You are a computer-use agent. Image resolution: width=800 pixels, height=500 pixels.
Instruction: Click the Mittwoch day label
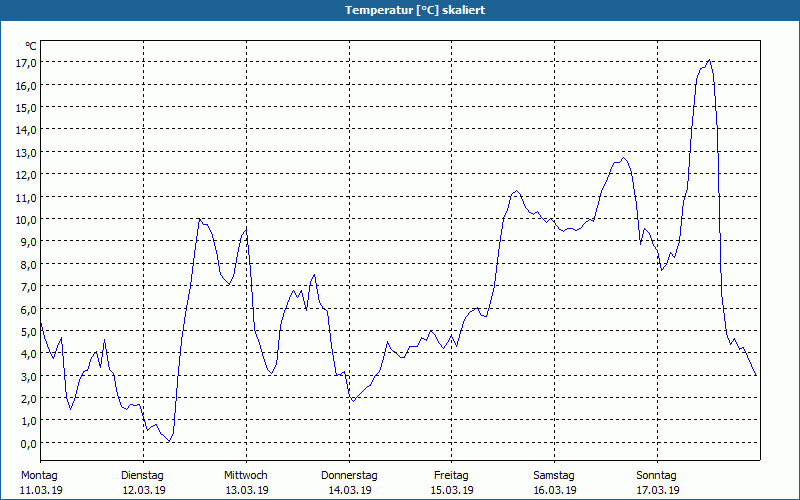245,476
